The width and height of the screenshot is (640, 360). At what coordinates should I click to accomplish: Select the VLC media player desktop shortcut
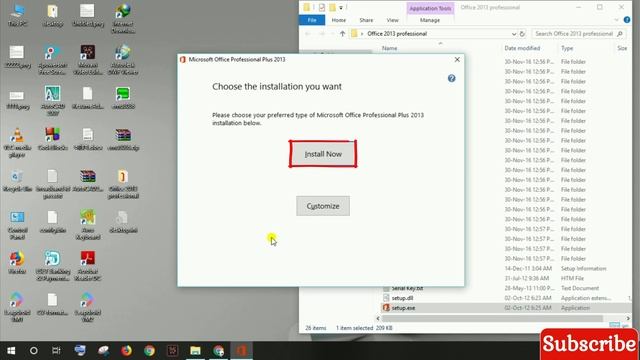(18, 143)
